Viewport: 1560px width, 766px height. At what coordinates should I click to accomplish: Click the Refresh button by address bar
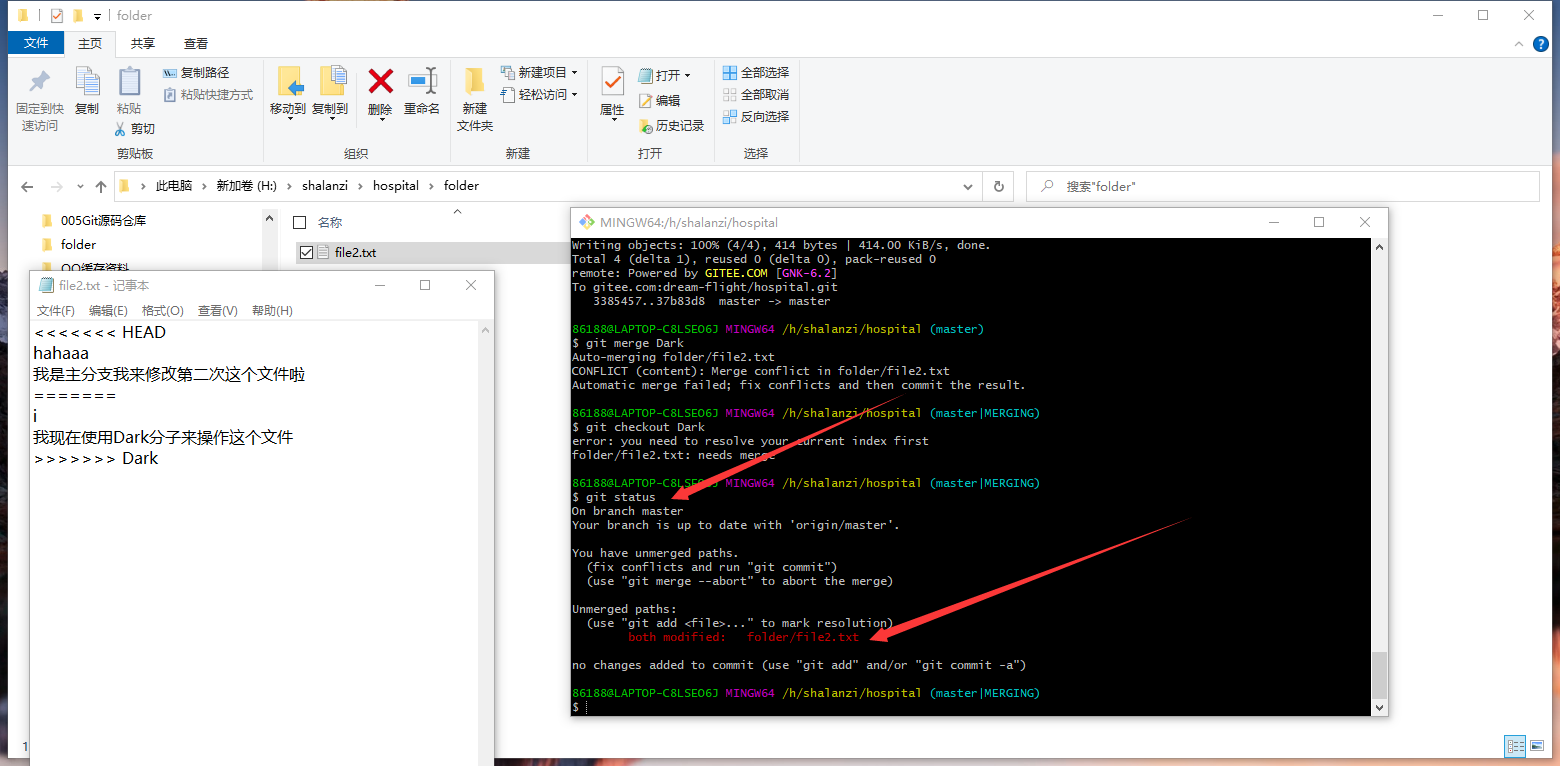pyautogui.click(x=998, y=186)
